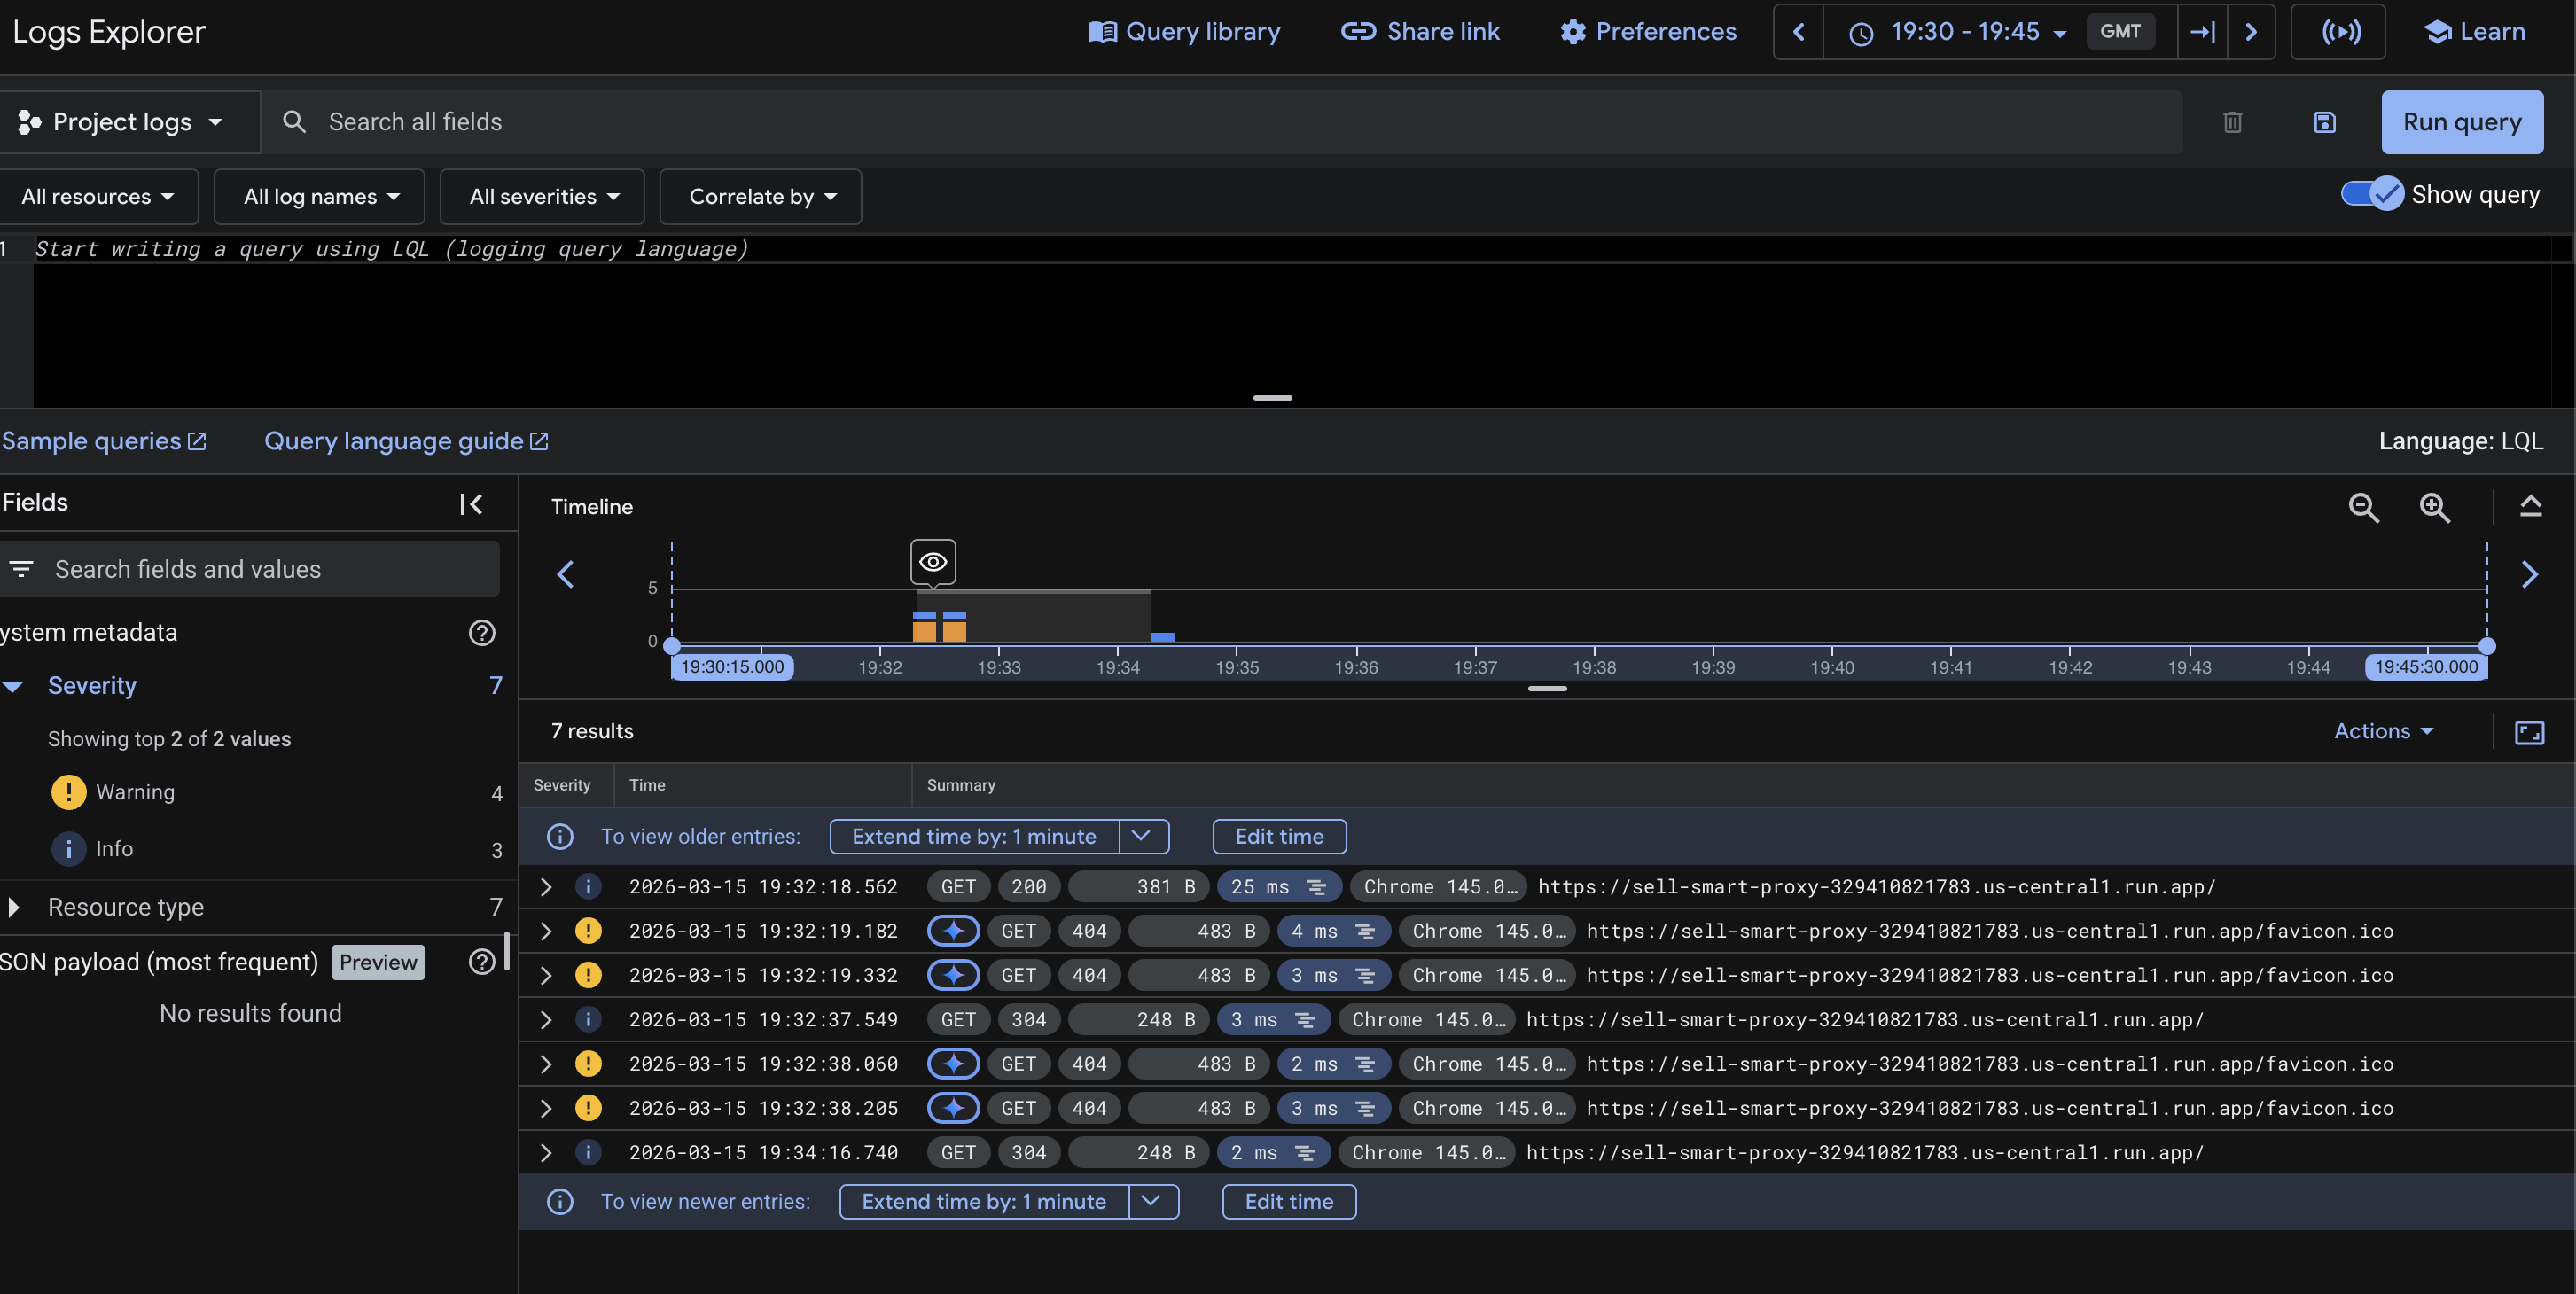This screenshot has height=1294, width=2576.
Task: Click the Run query button
Action: pos(2461,122)
